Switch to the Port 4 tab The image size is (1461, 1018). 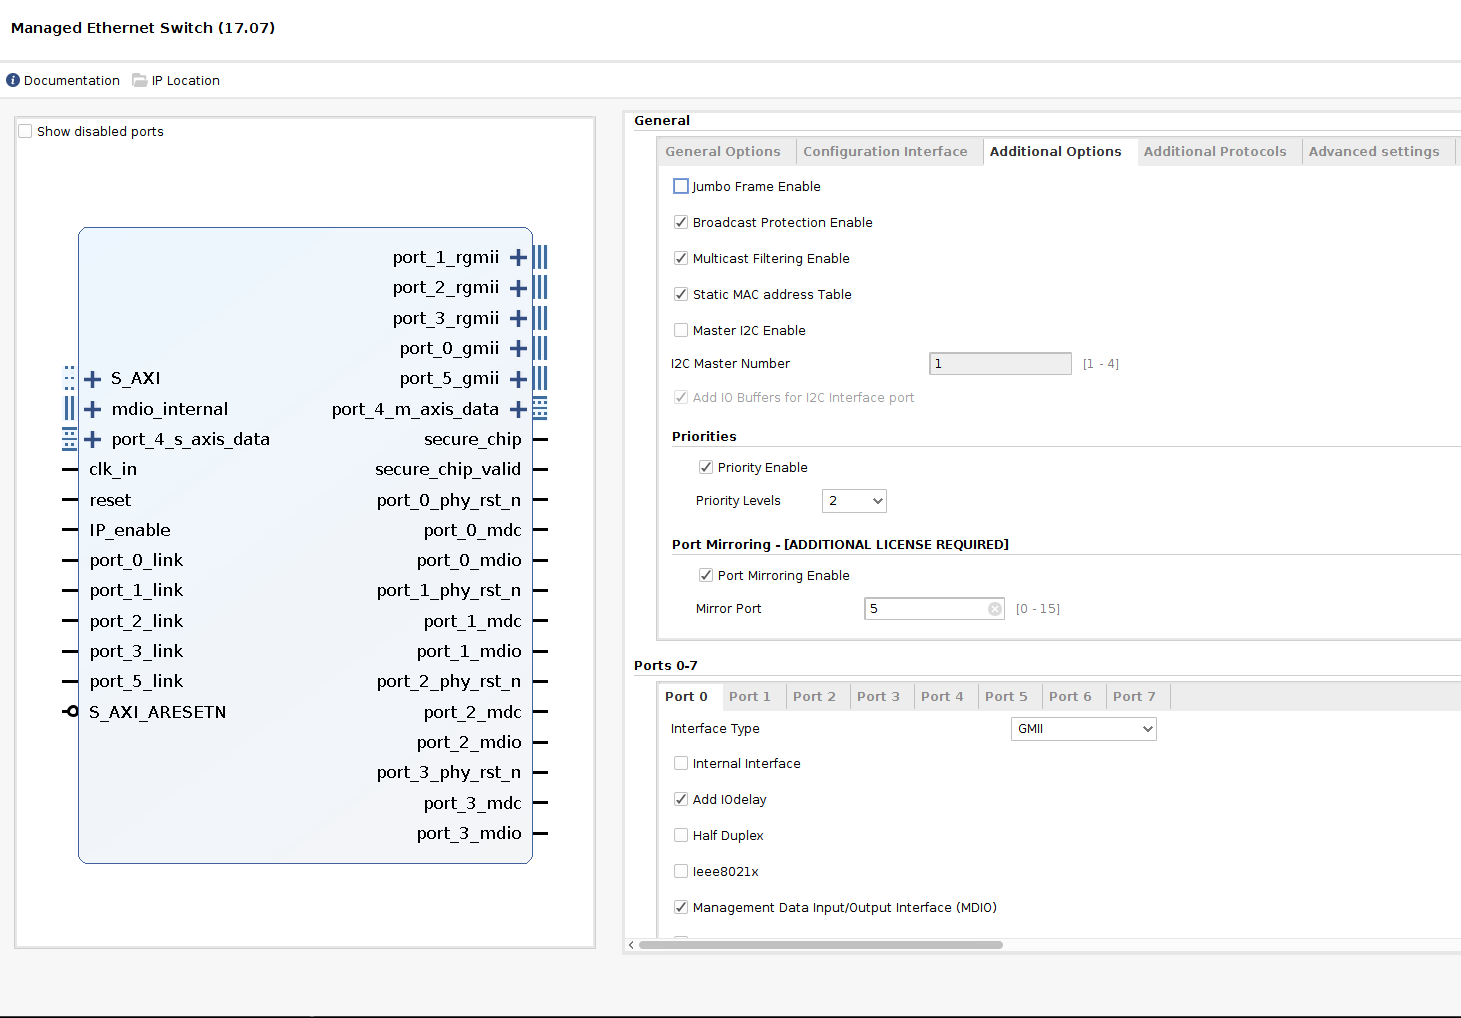942,697
